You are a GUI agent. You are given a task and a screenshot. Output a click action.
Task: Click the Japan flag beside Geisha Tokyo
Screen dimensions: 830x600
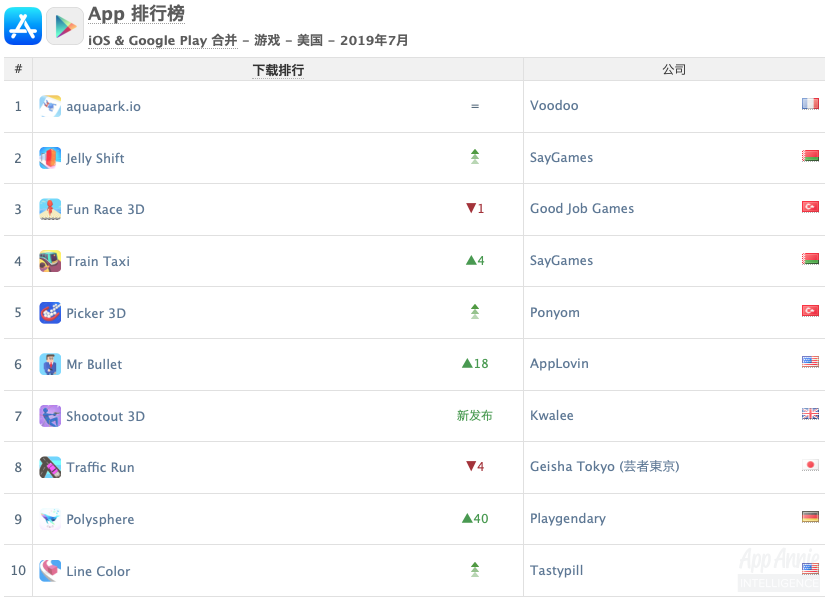coord(810,464)
